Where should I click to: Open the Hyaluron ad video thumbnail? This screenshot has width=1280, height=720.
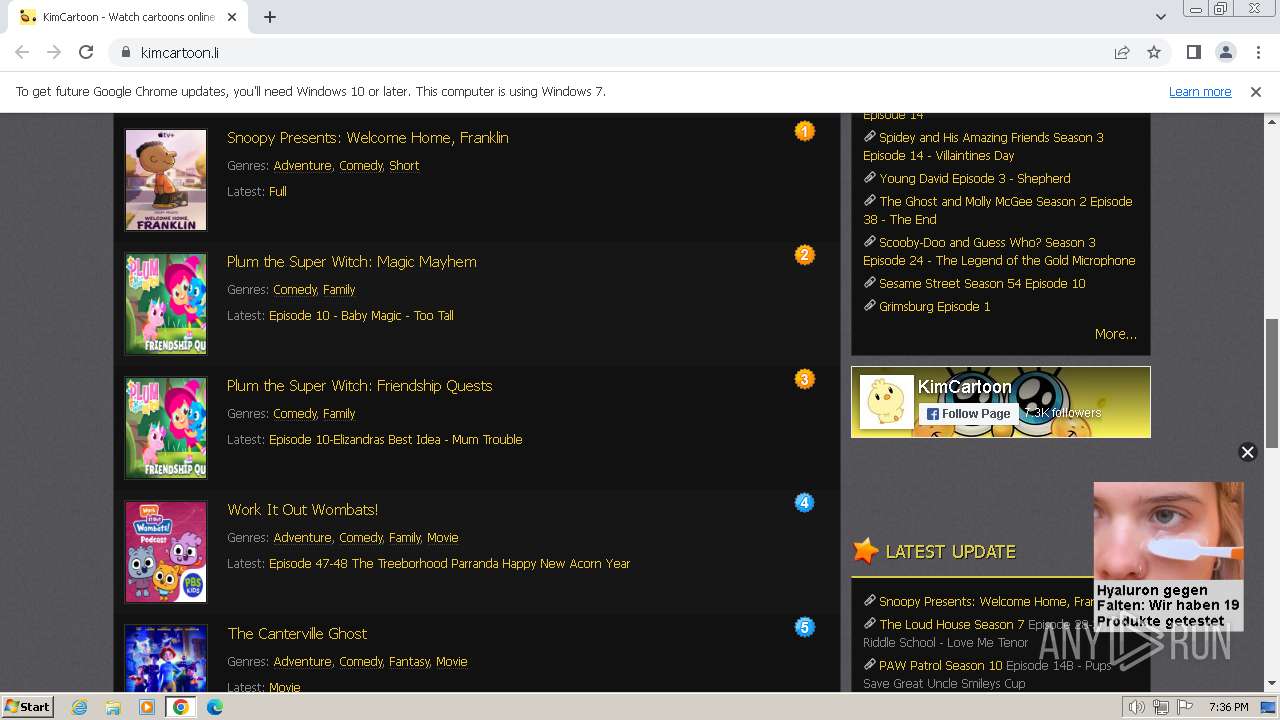(1168, 531)
